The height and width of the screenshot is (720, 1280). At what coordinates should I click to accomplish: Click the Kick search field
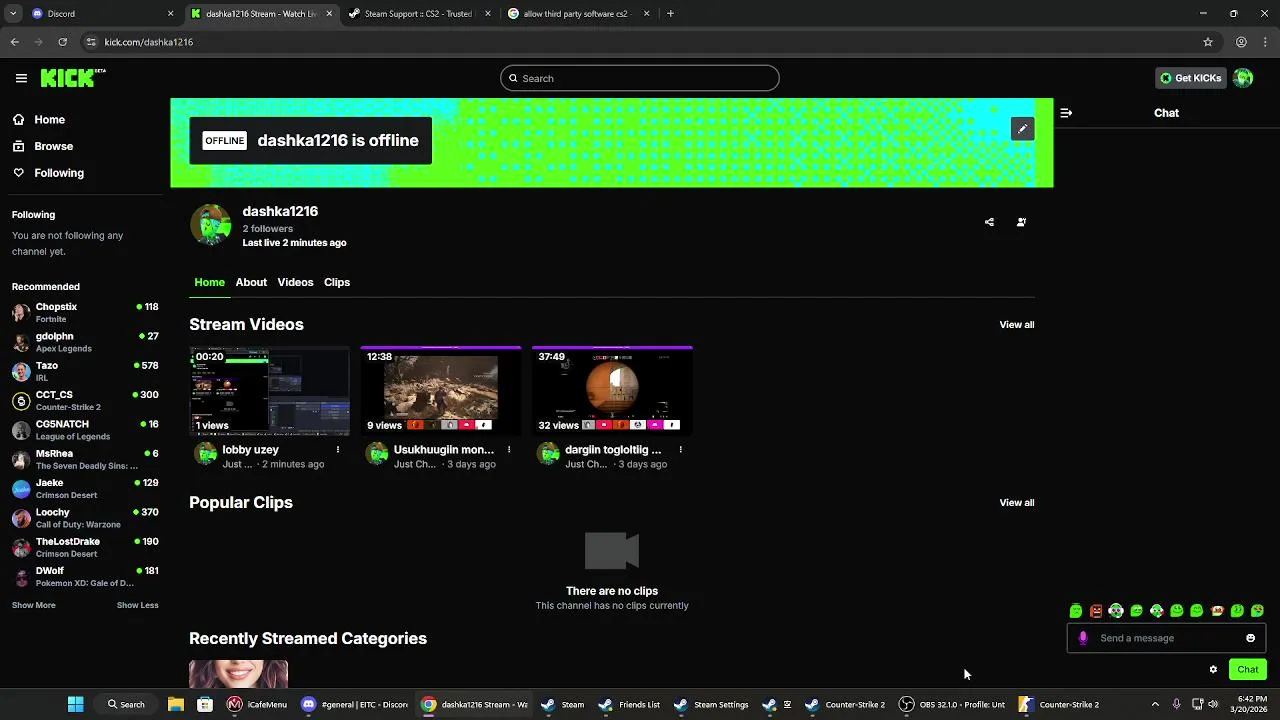coord(640,78)
